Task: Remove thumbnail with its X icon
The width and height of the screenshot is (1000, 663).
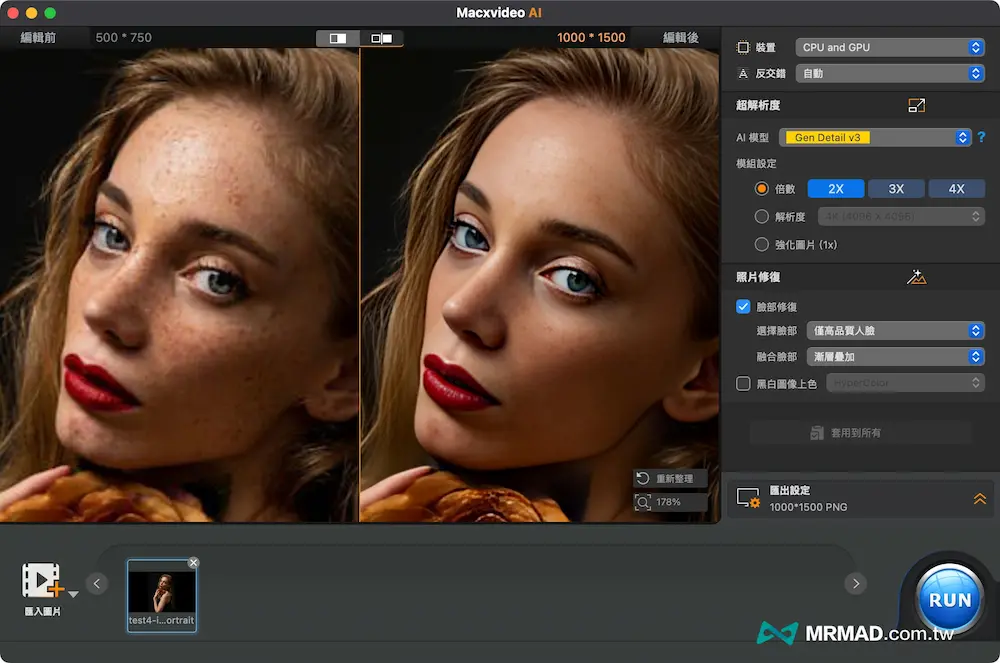Action: [193, 563]
